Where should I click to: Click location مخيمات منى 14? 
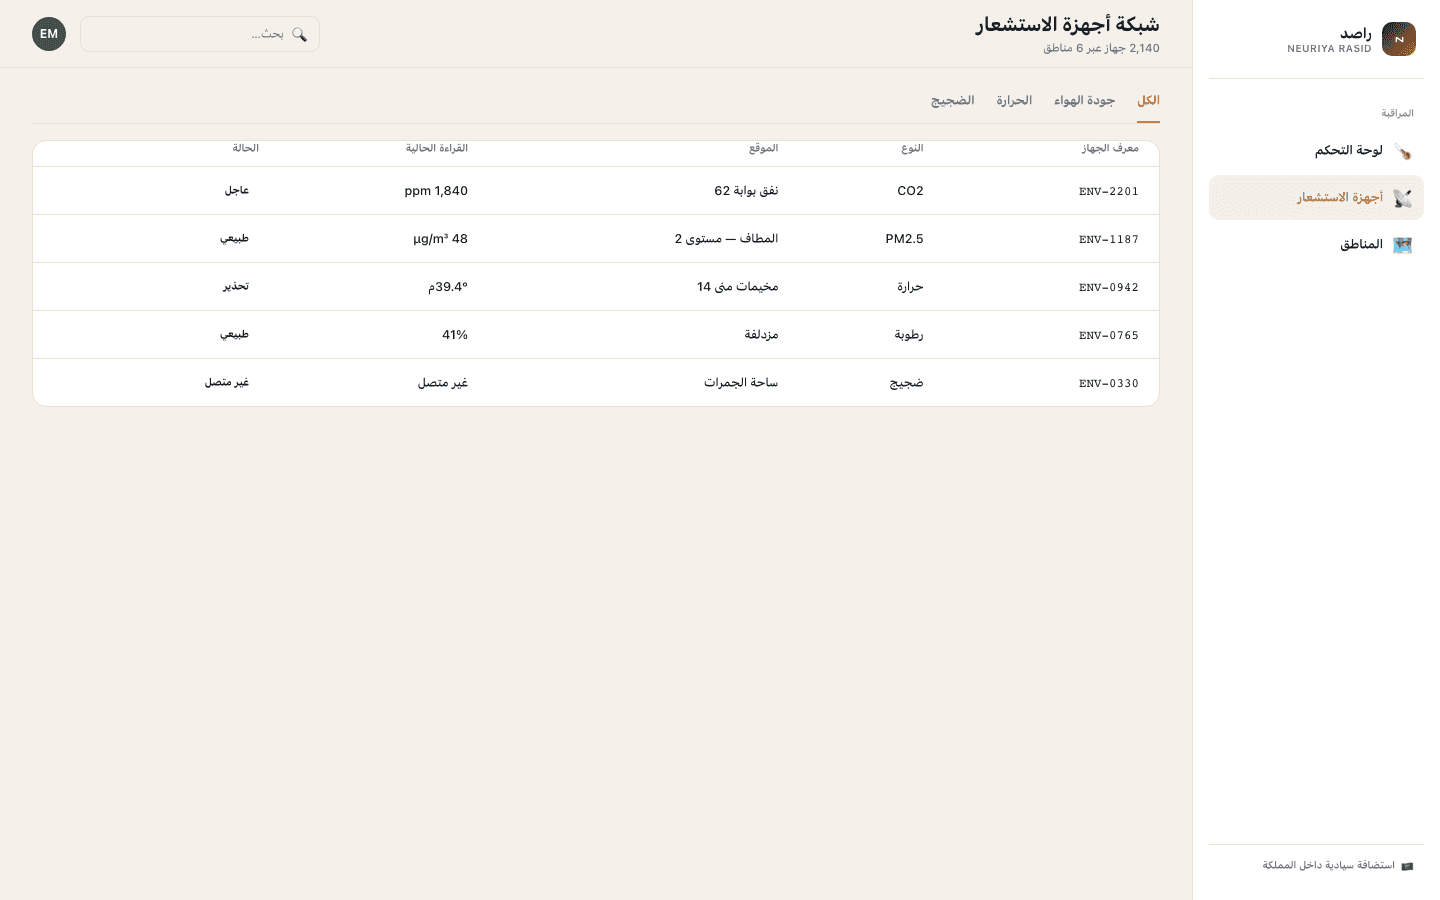pyautogui.click(x=737, y=287)
